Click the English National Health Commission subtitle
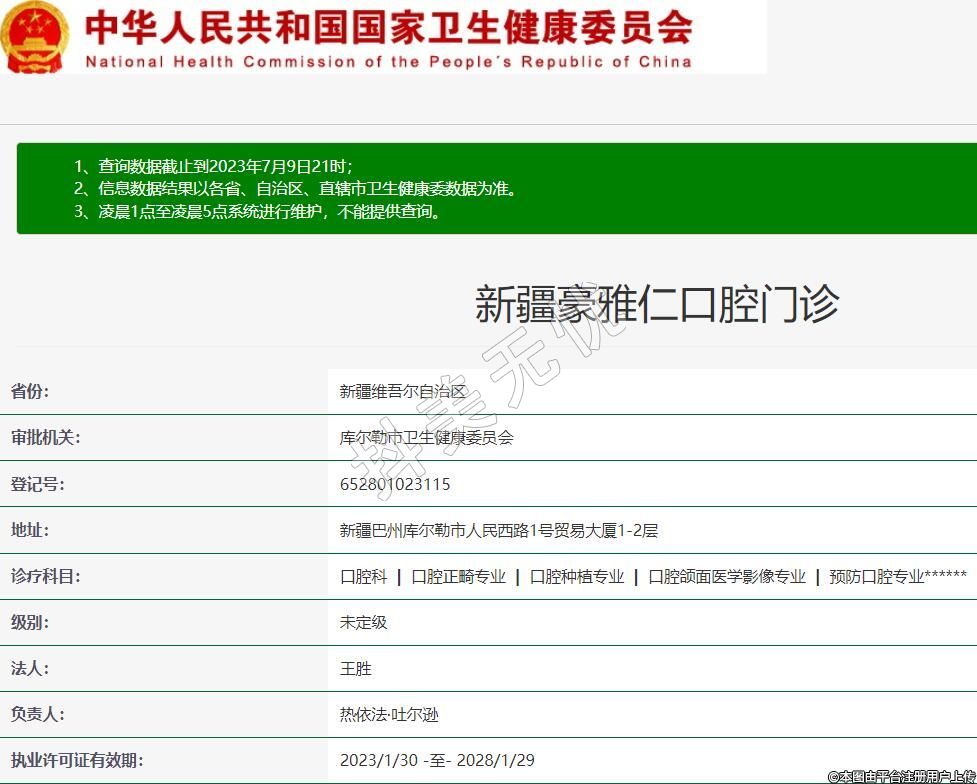Image resolution: width=977 pixels, height=784 pixels. click(x=388, y=62)
